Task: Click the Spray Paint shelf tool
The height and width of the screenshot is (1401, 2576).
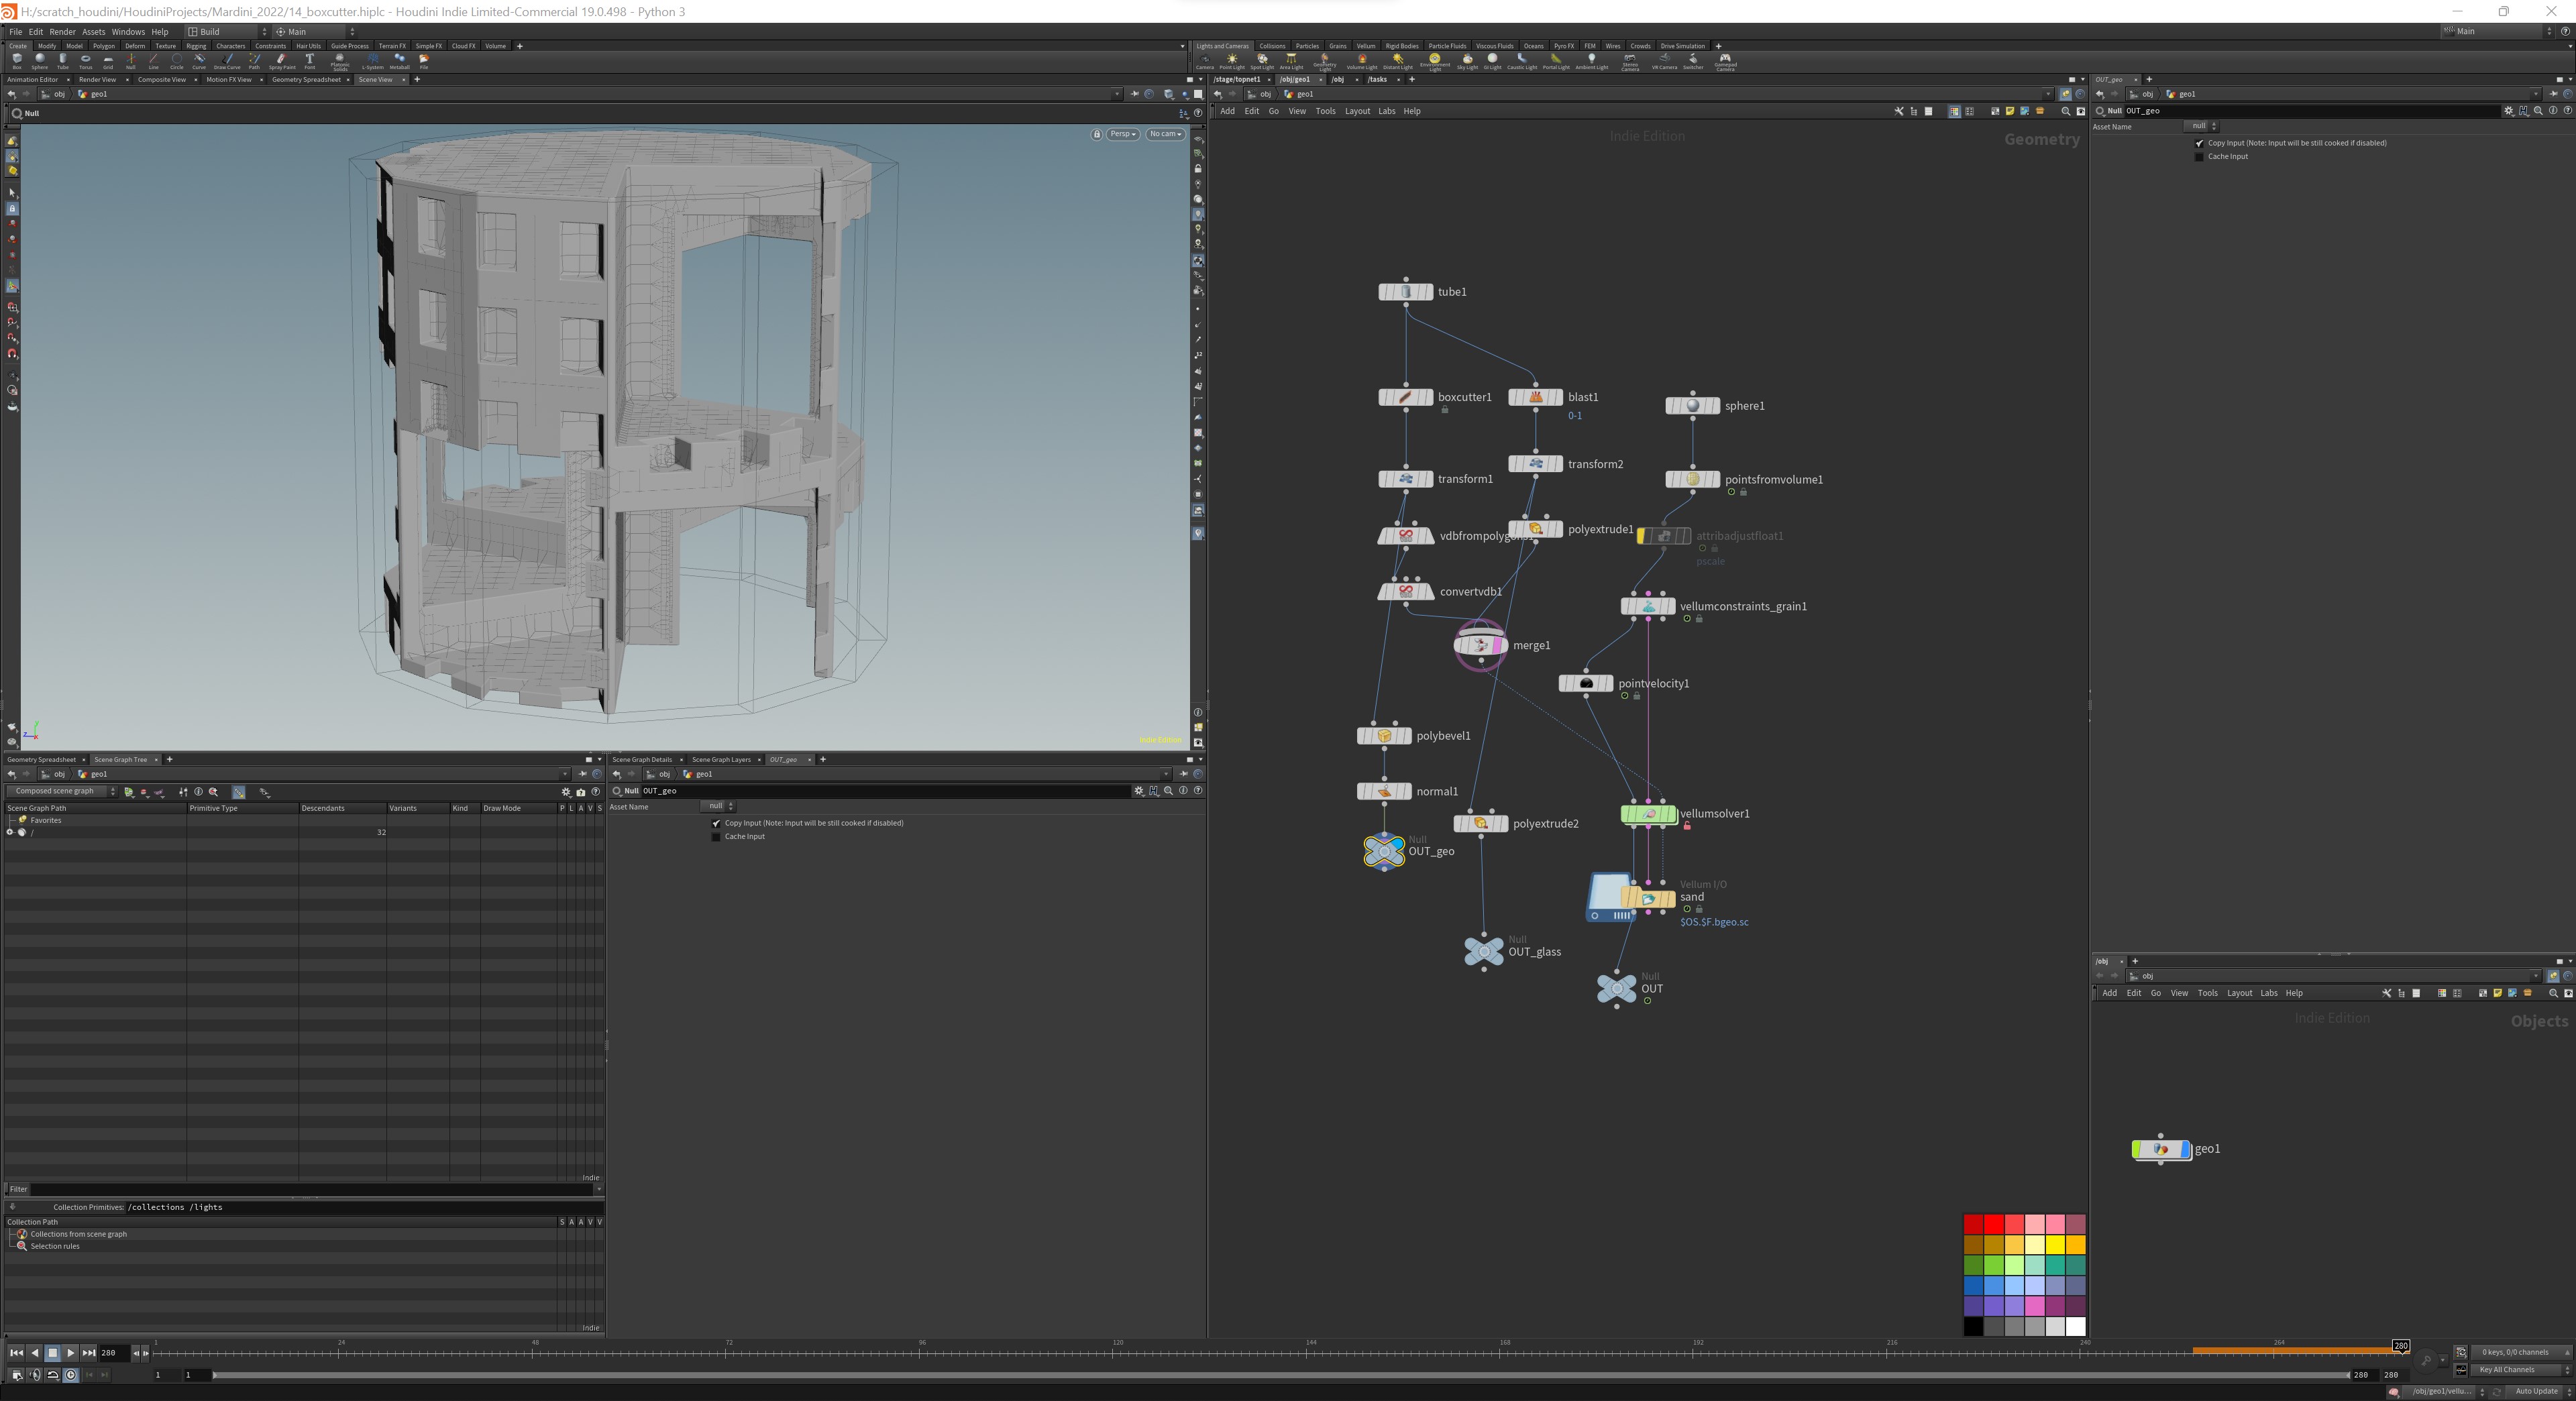Action: (x=282, y=61)
